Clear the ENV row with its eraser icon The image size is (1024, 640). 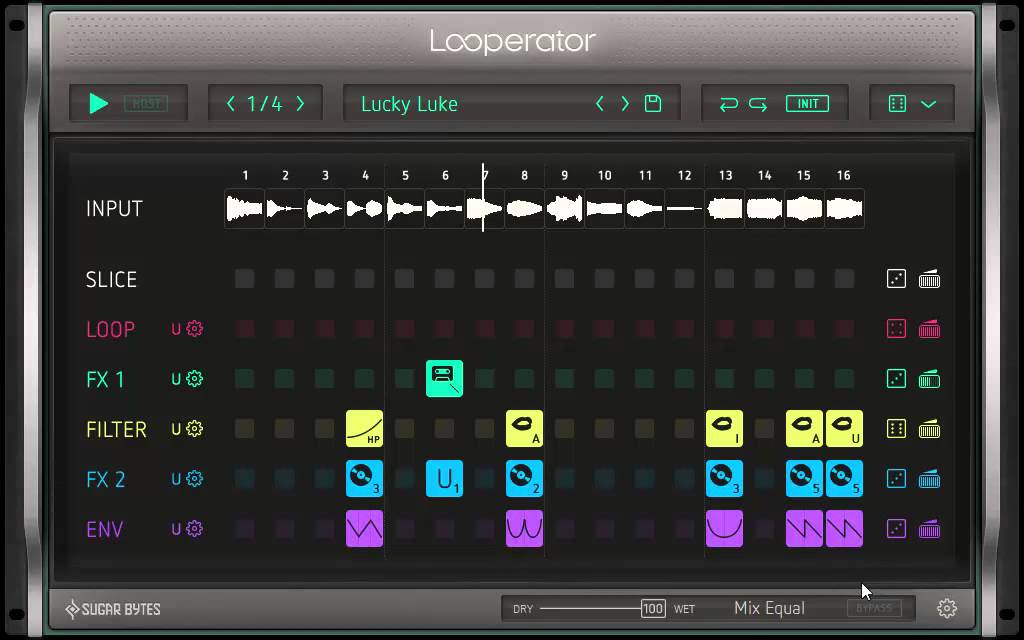tap(929, 528)
